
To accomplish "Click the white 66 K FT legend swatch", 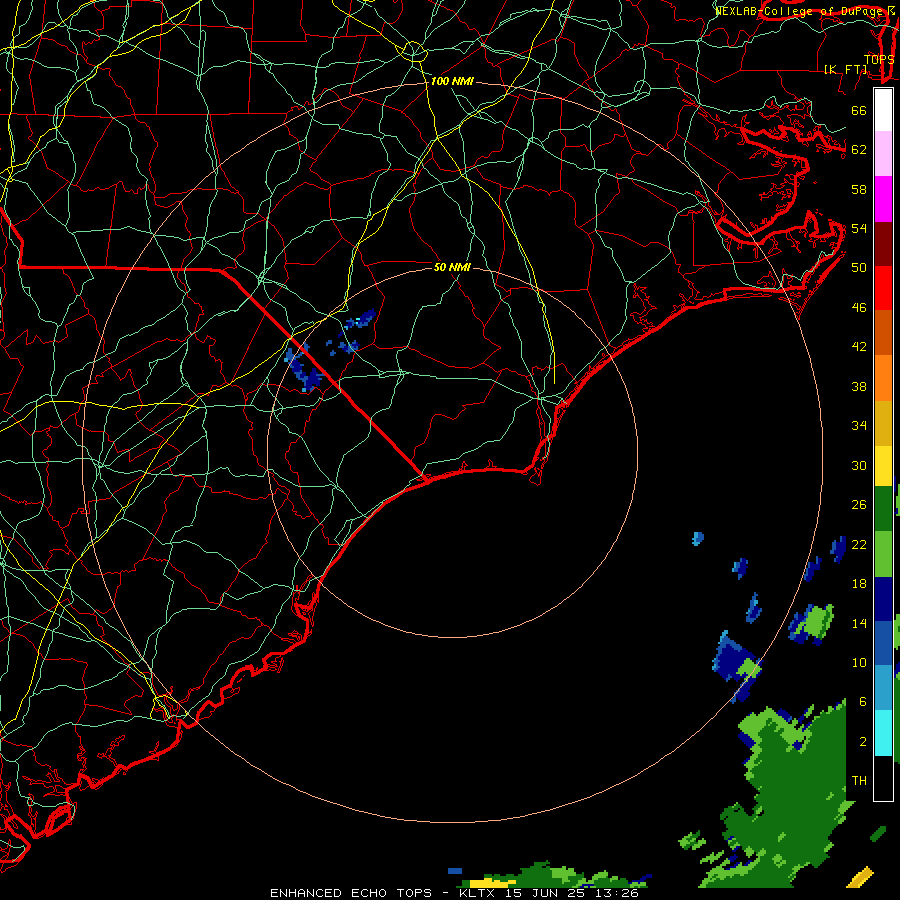I will pos(883,110).
